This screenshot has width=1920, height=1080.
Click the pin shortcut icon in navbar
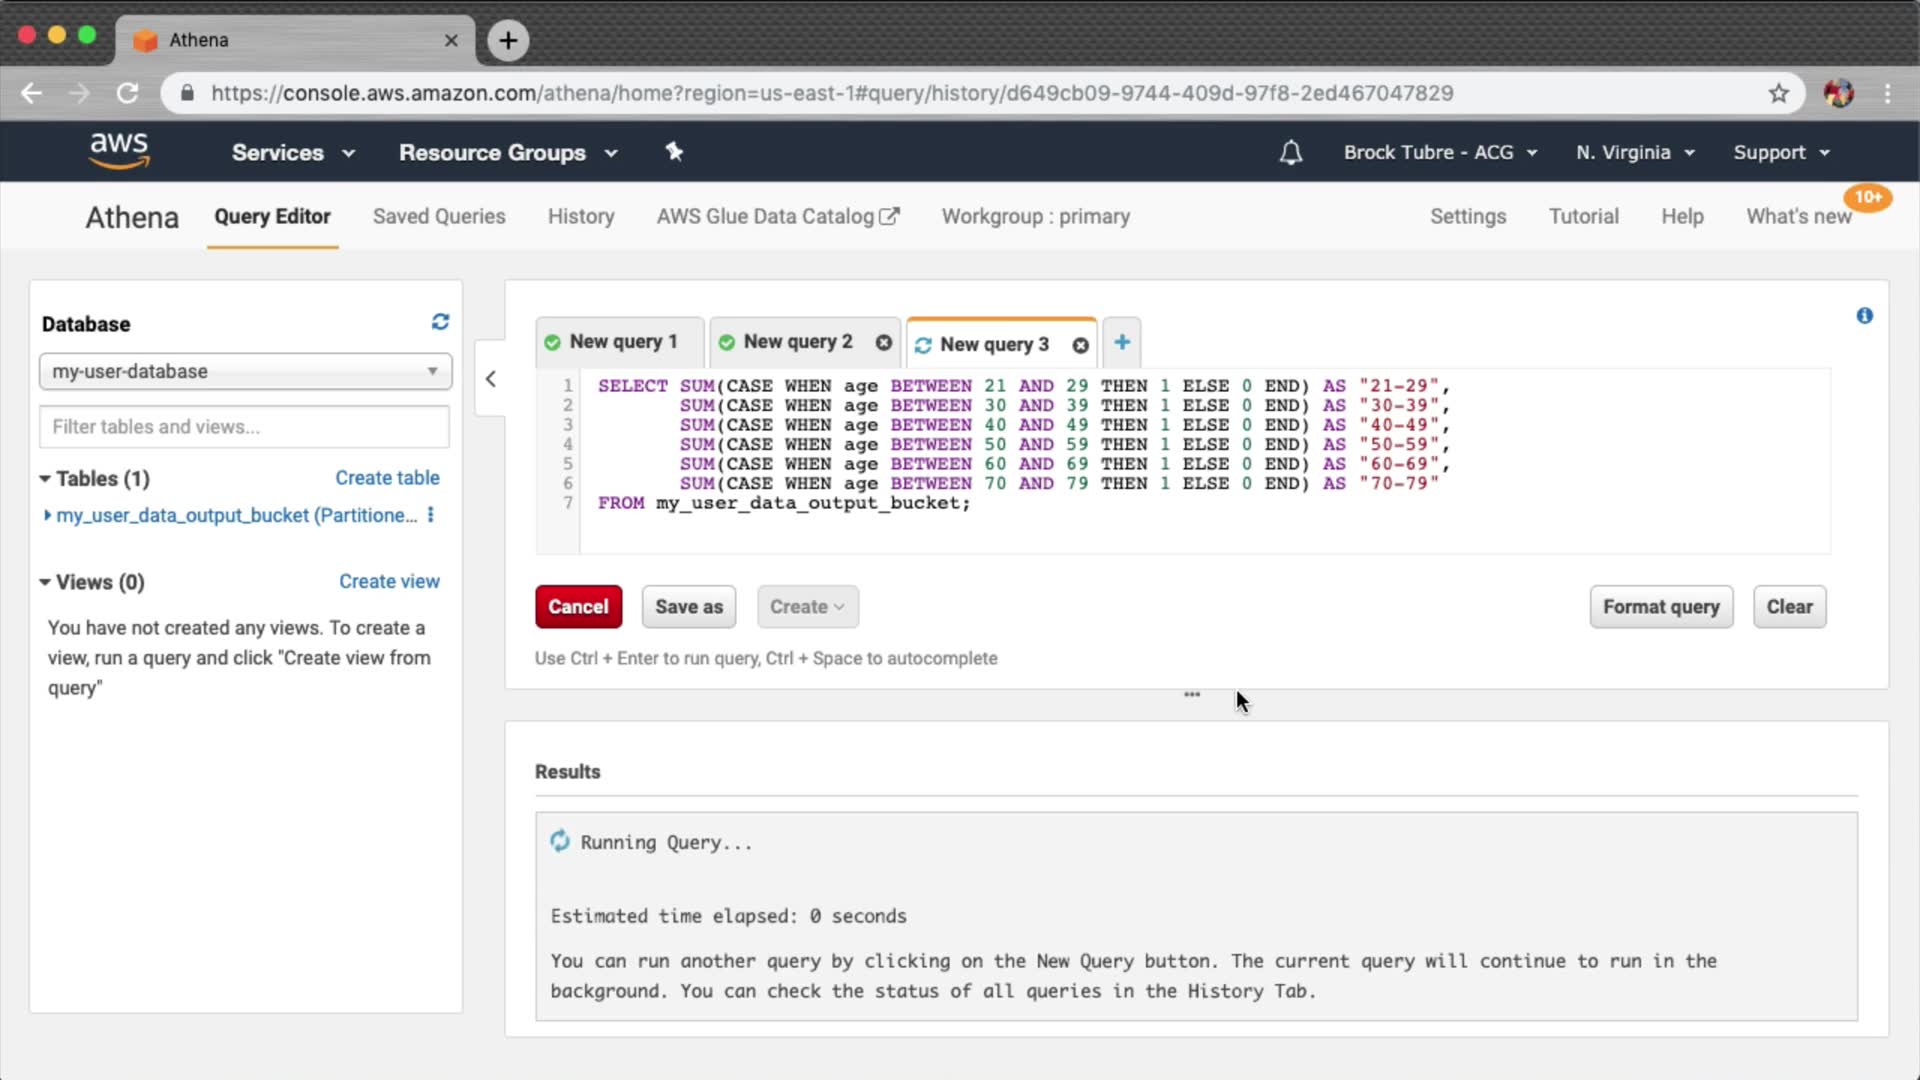click(674, 152)
